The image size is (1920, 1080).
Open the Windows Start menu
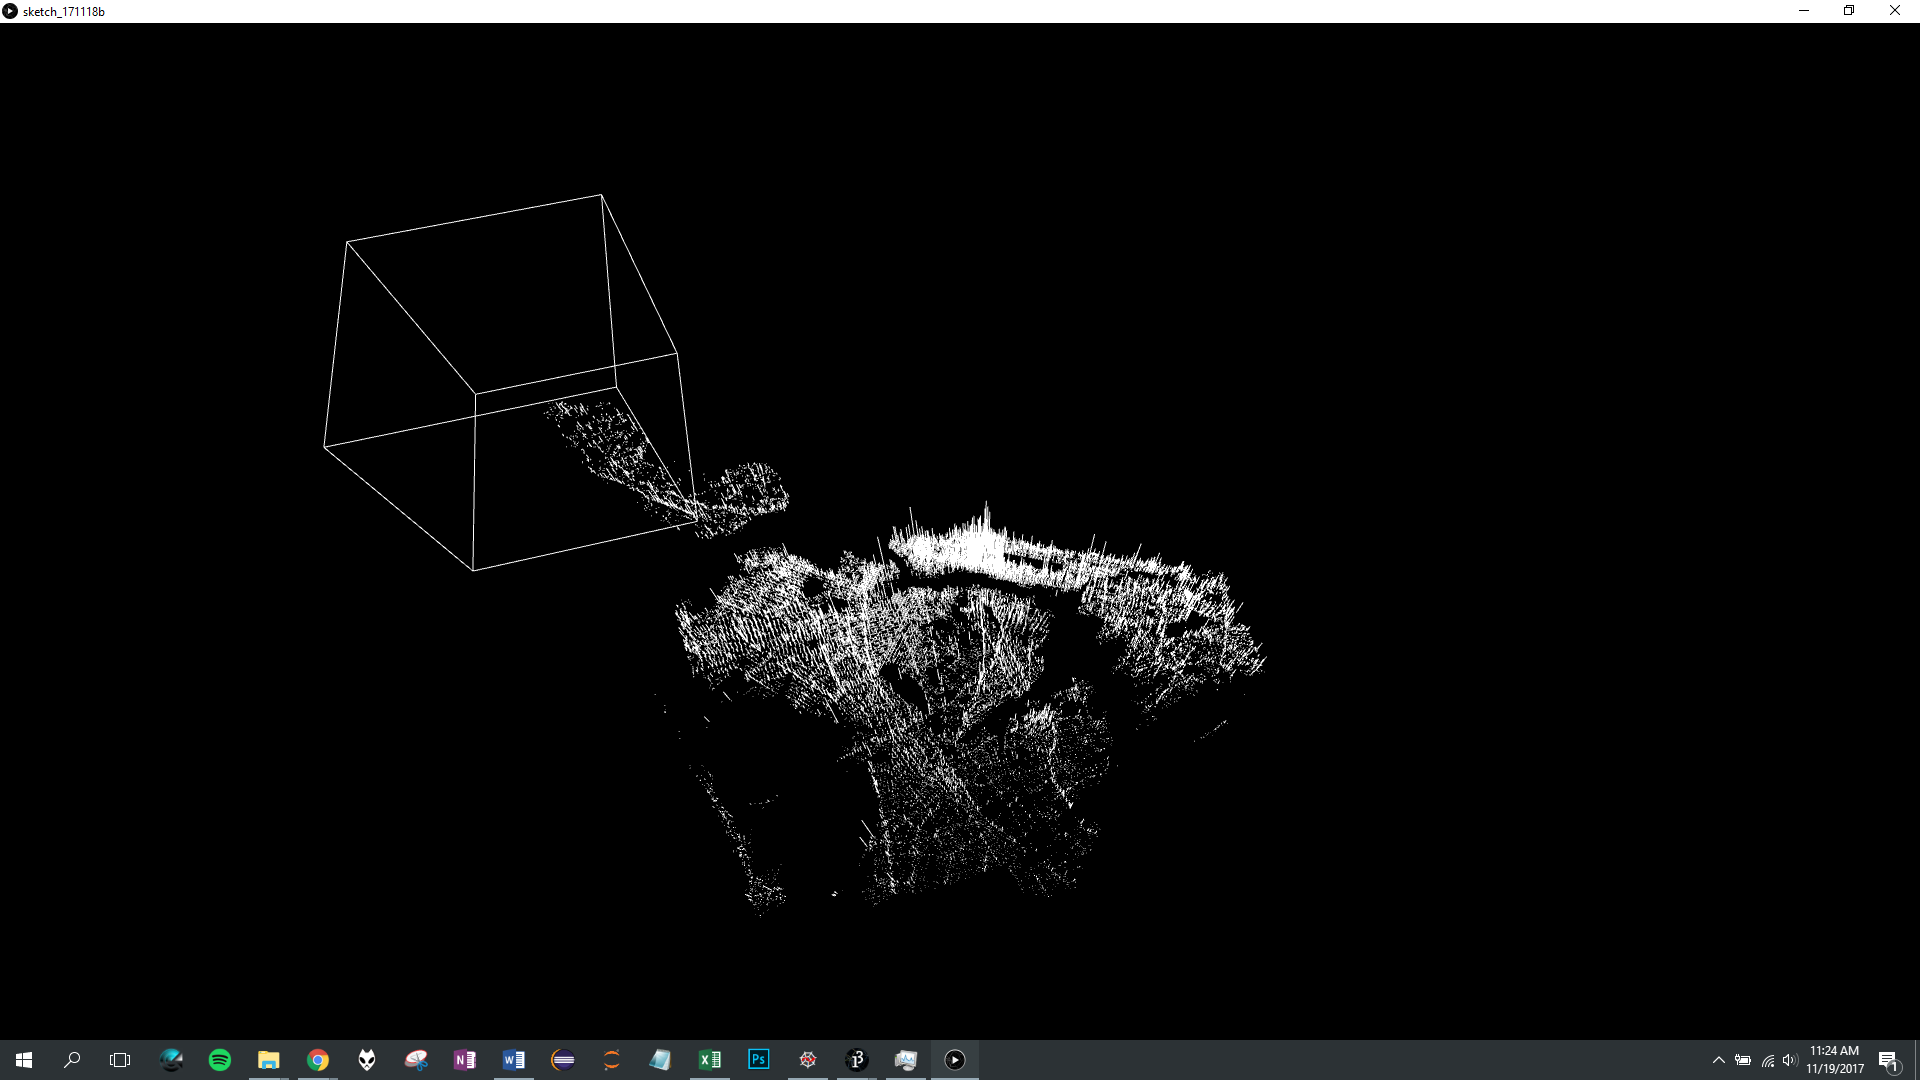[x=24, y=1060]
